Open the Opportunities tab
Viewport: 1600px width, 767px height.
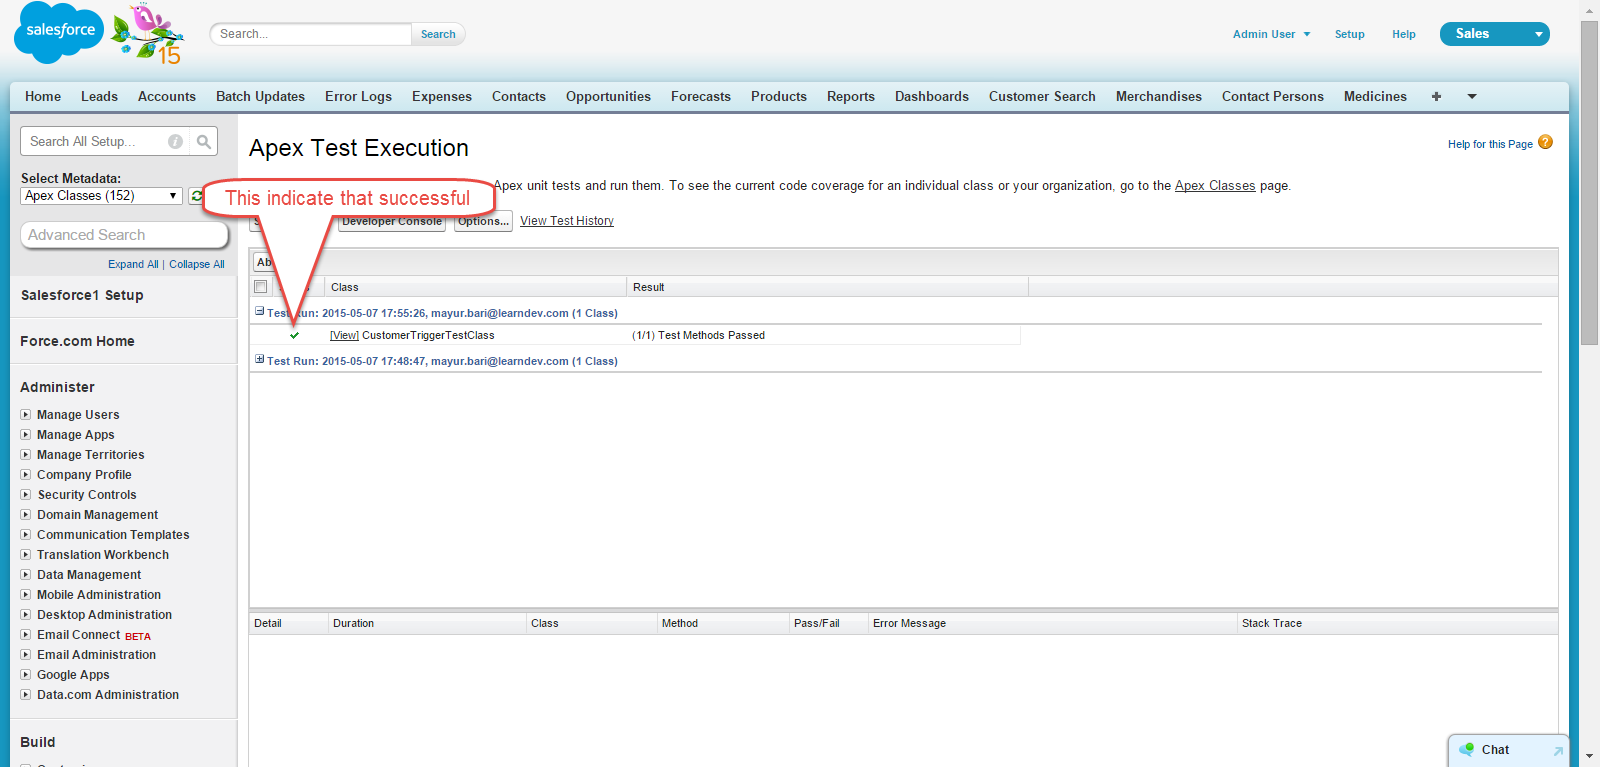click(x=608, y=97)
